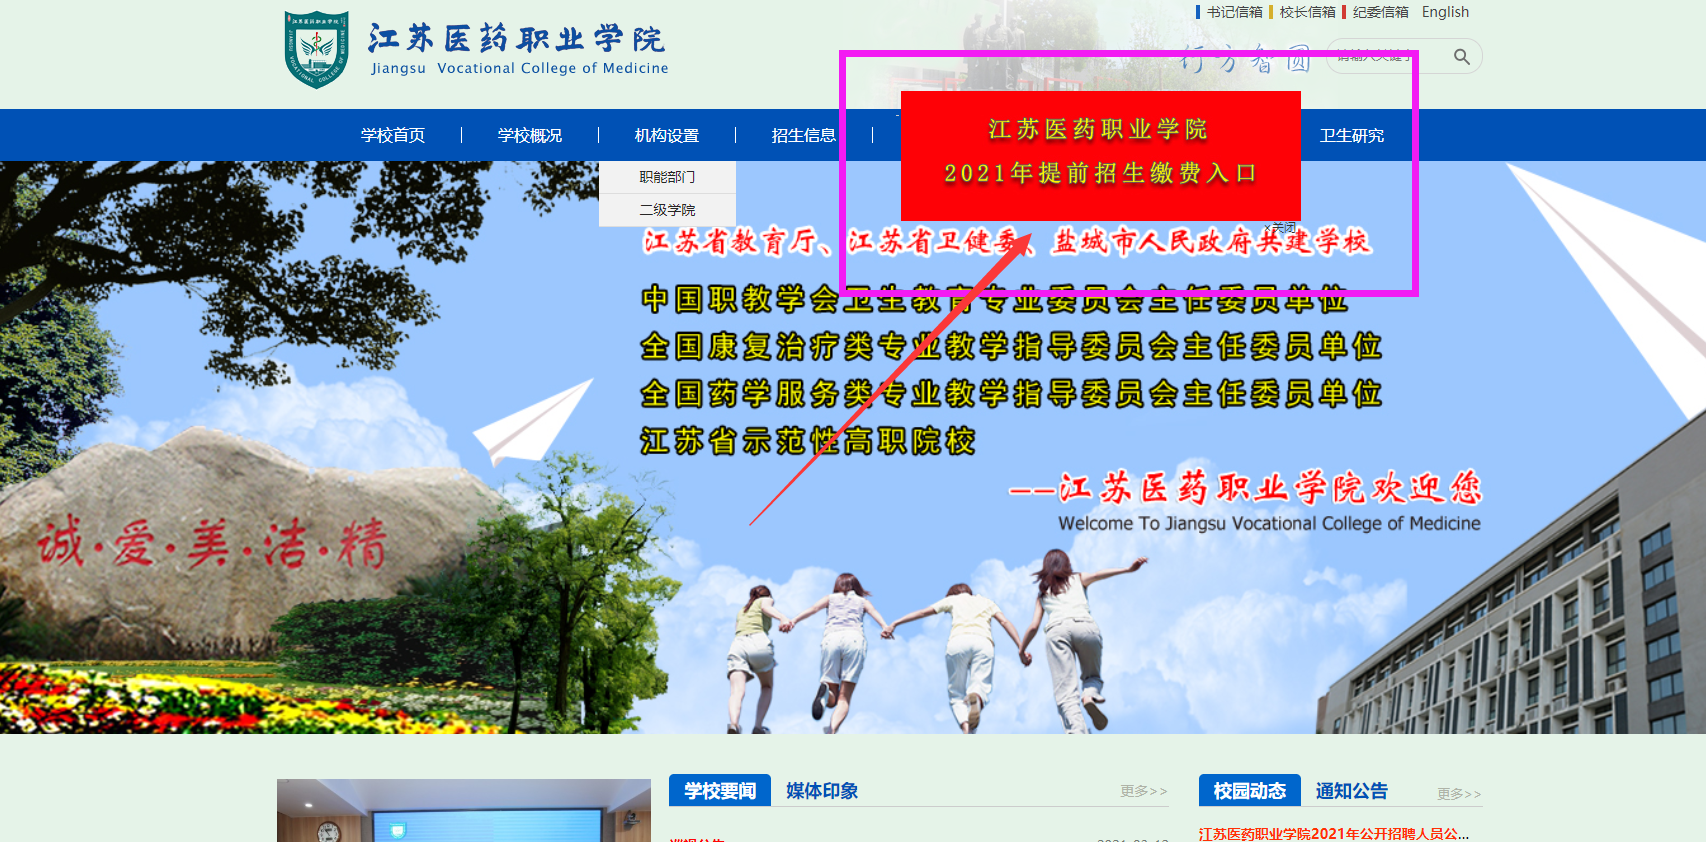Switch the site to English
This screenshot has height=842, width=1706.
click(1445, 12)
